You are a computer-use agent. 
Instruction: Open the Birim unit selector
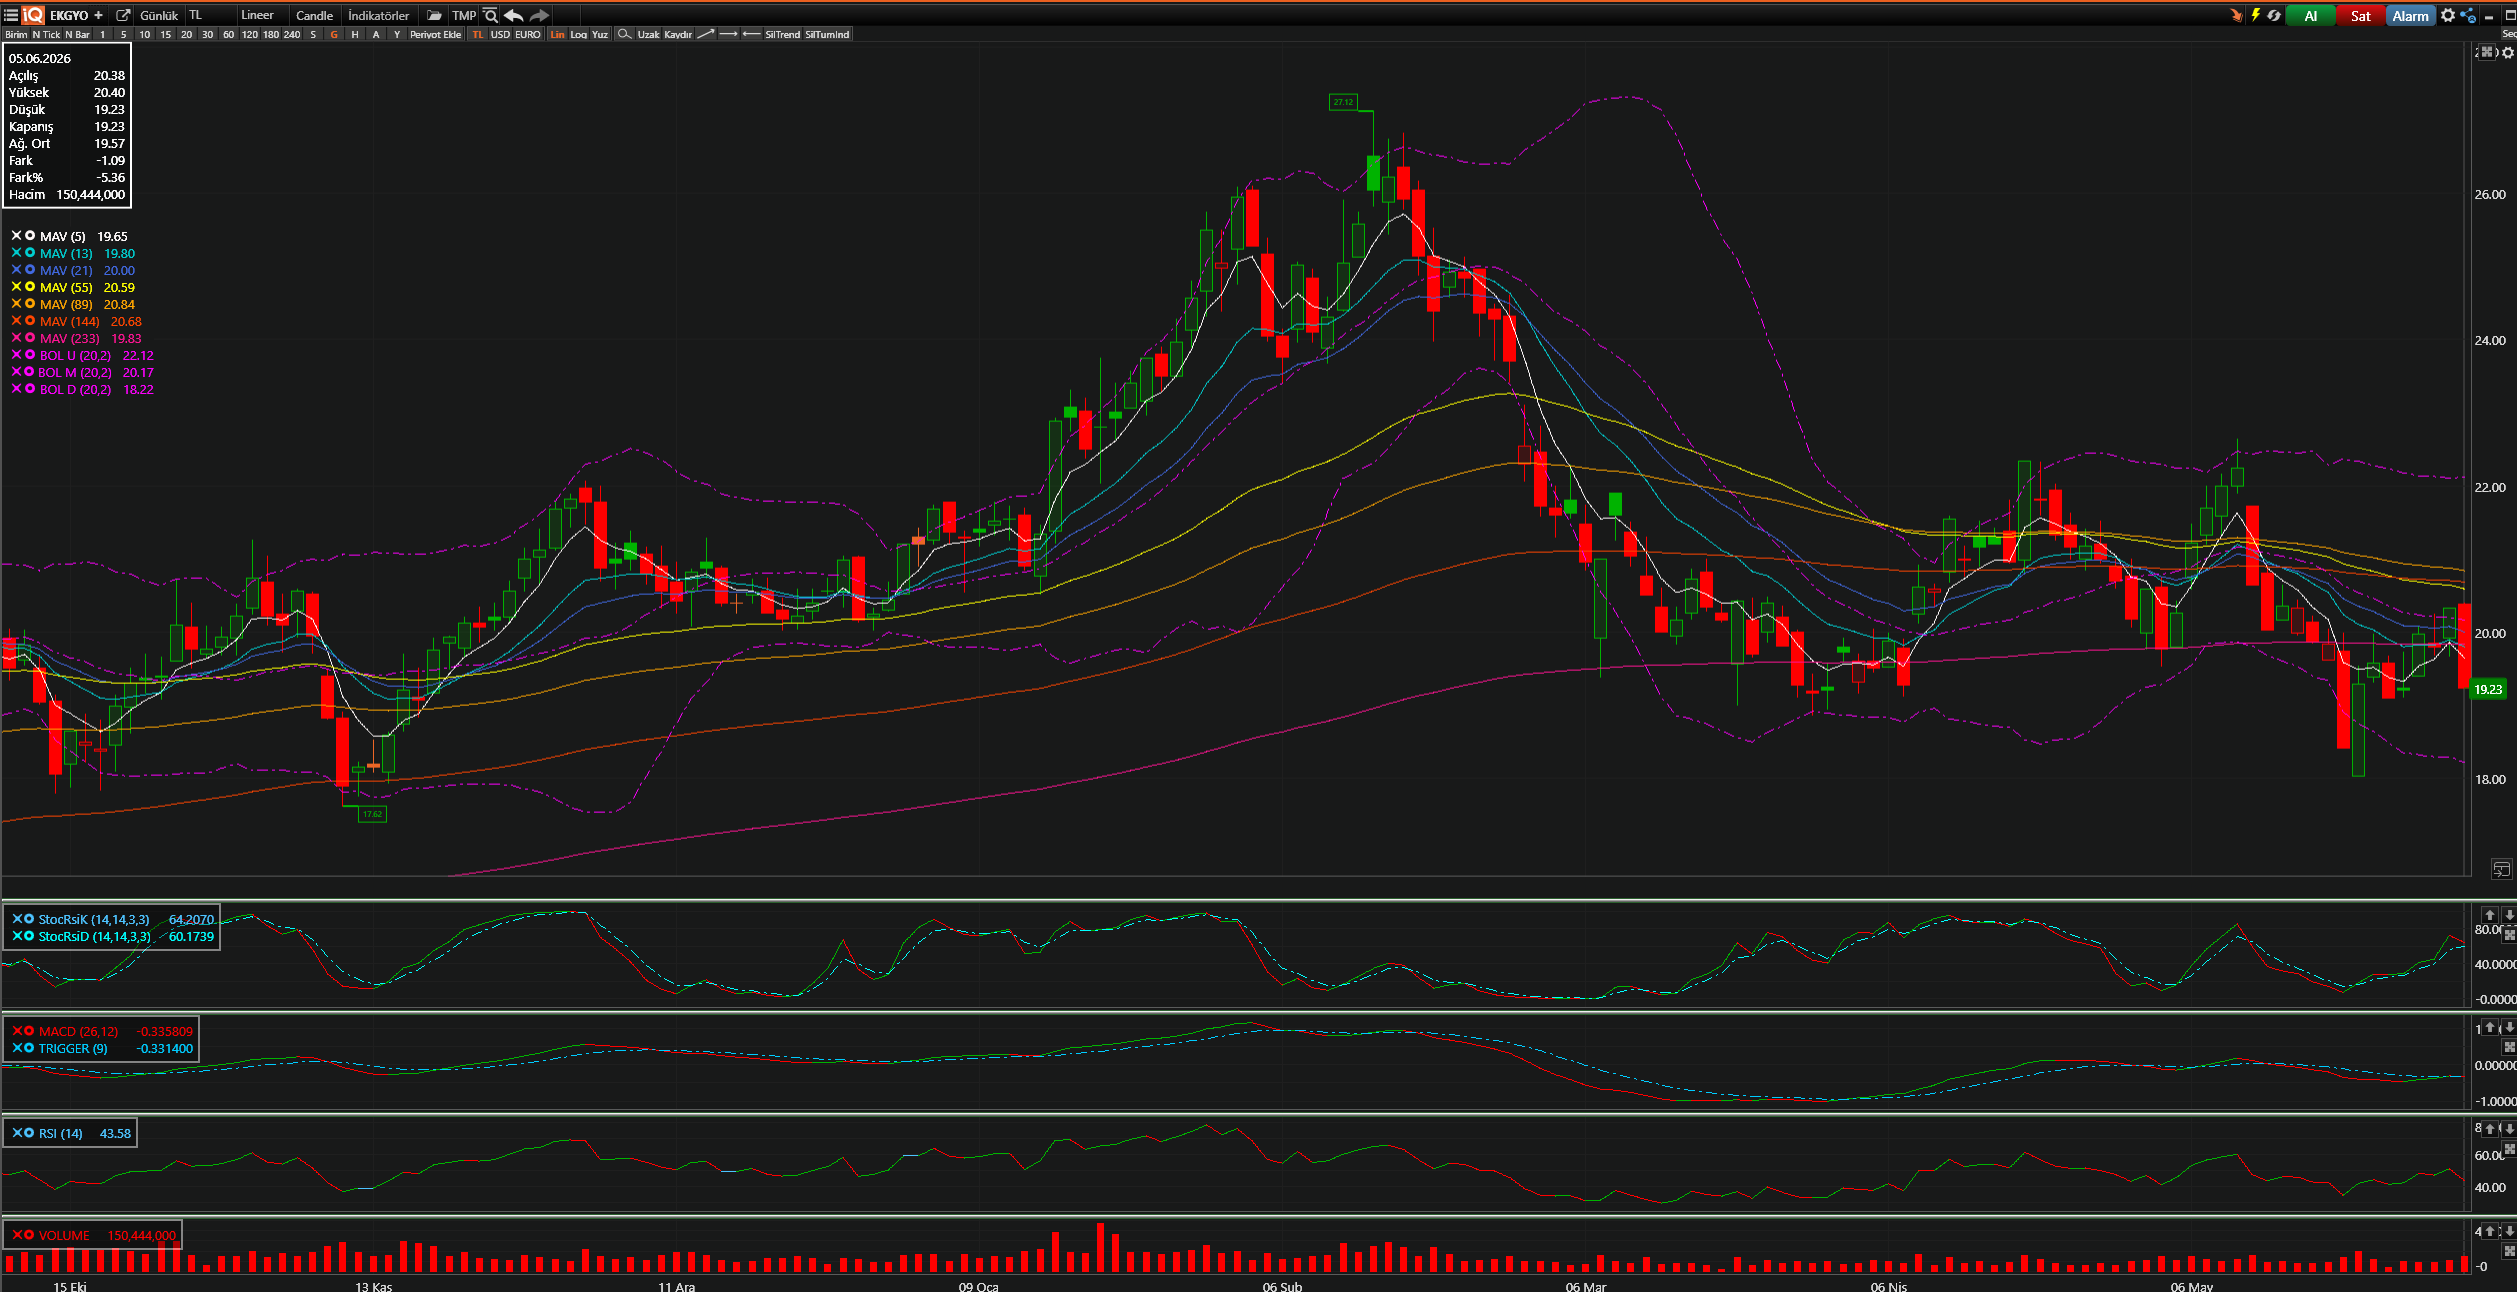pos(16,34)
